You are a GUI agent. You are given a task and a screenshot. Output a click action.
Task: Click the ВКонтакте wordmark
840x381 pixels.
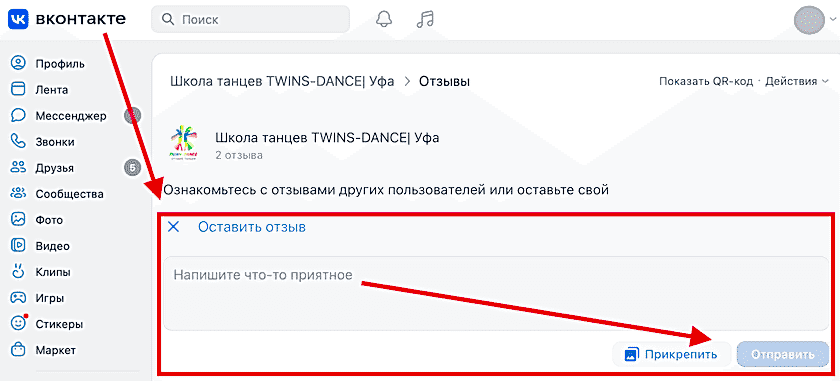coord(81,19)
